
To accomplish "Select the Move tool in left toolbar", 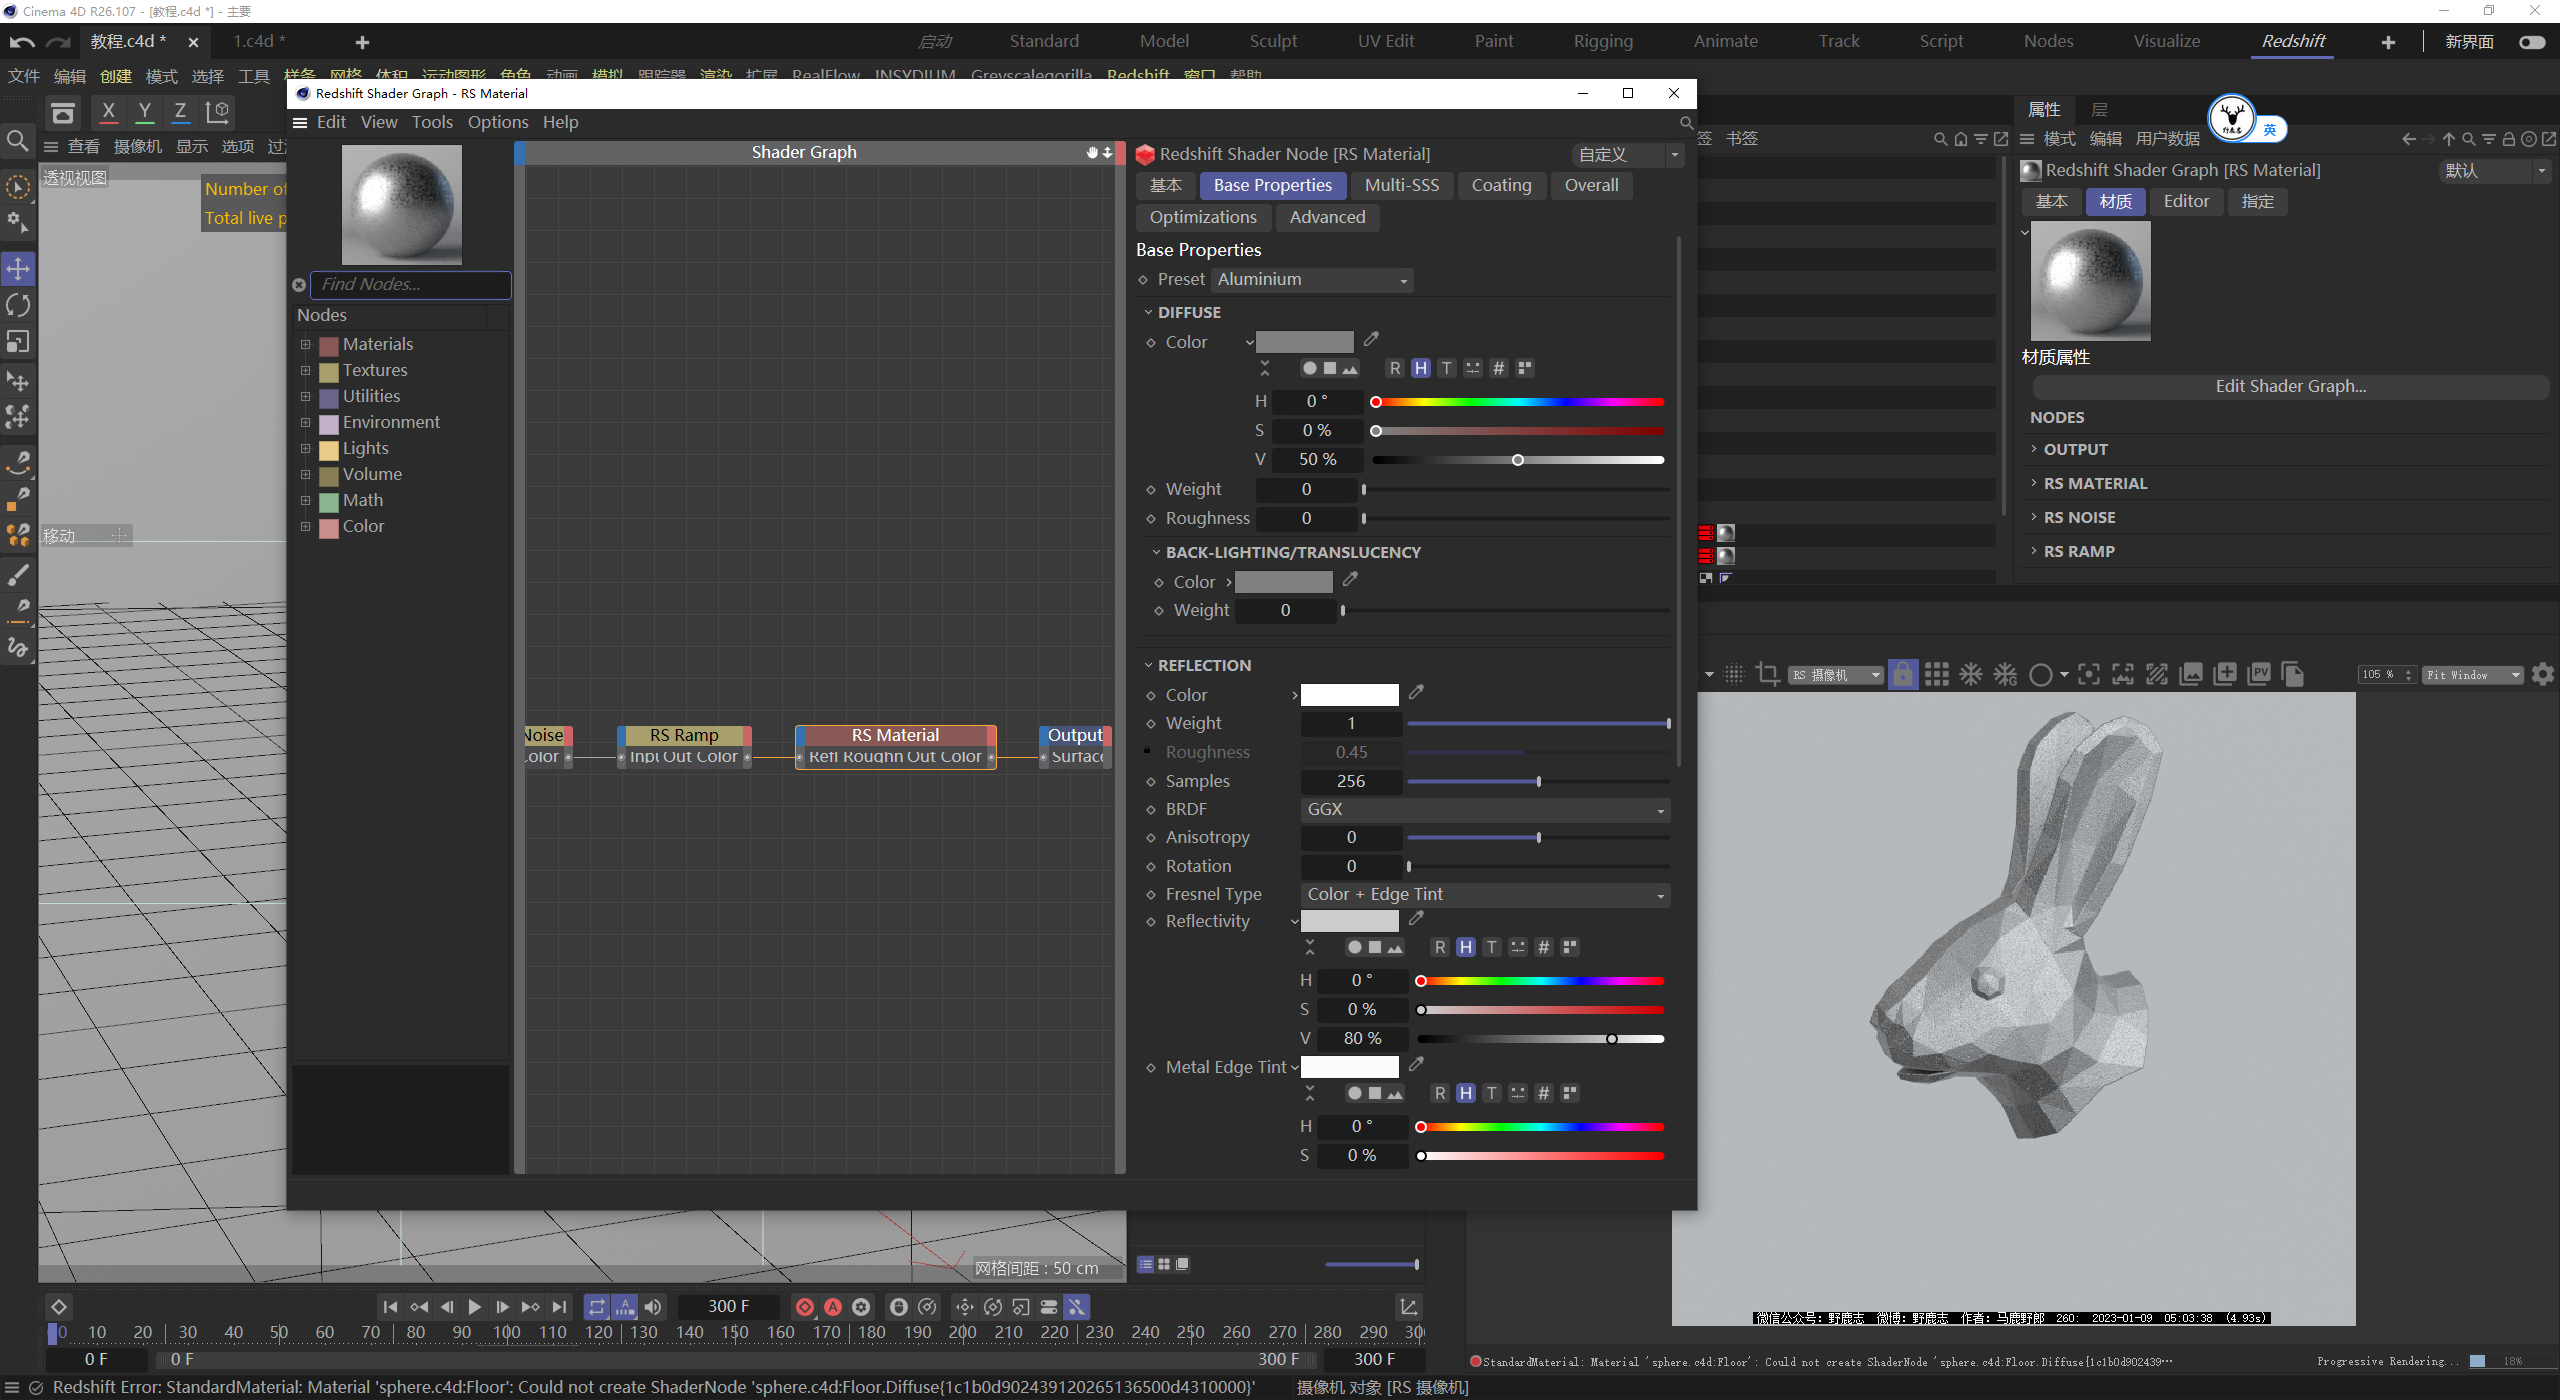I will tap(18, 268).
